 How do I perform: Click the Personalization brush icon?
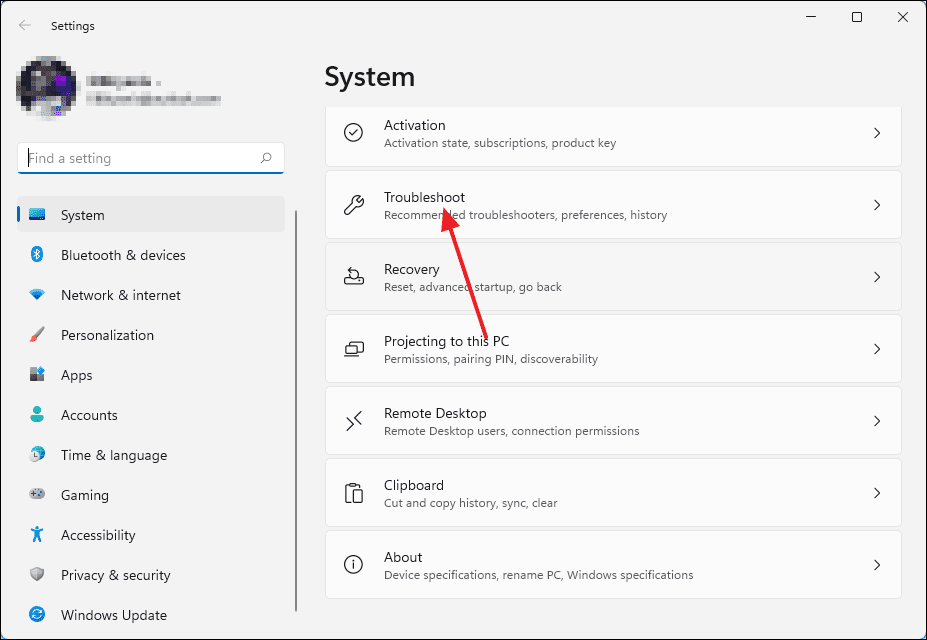tap(37, 335)
